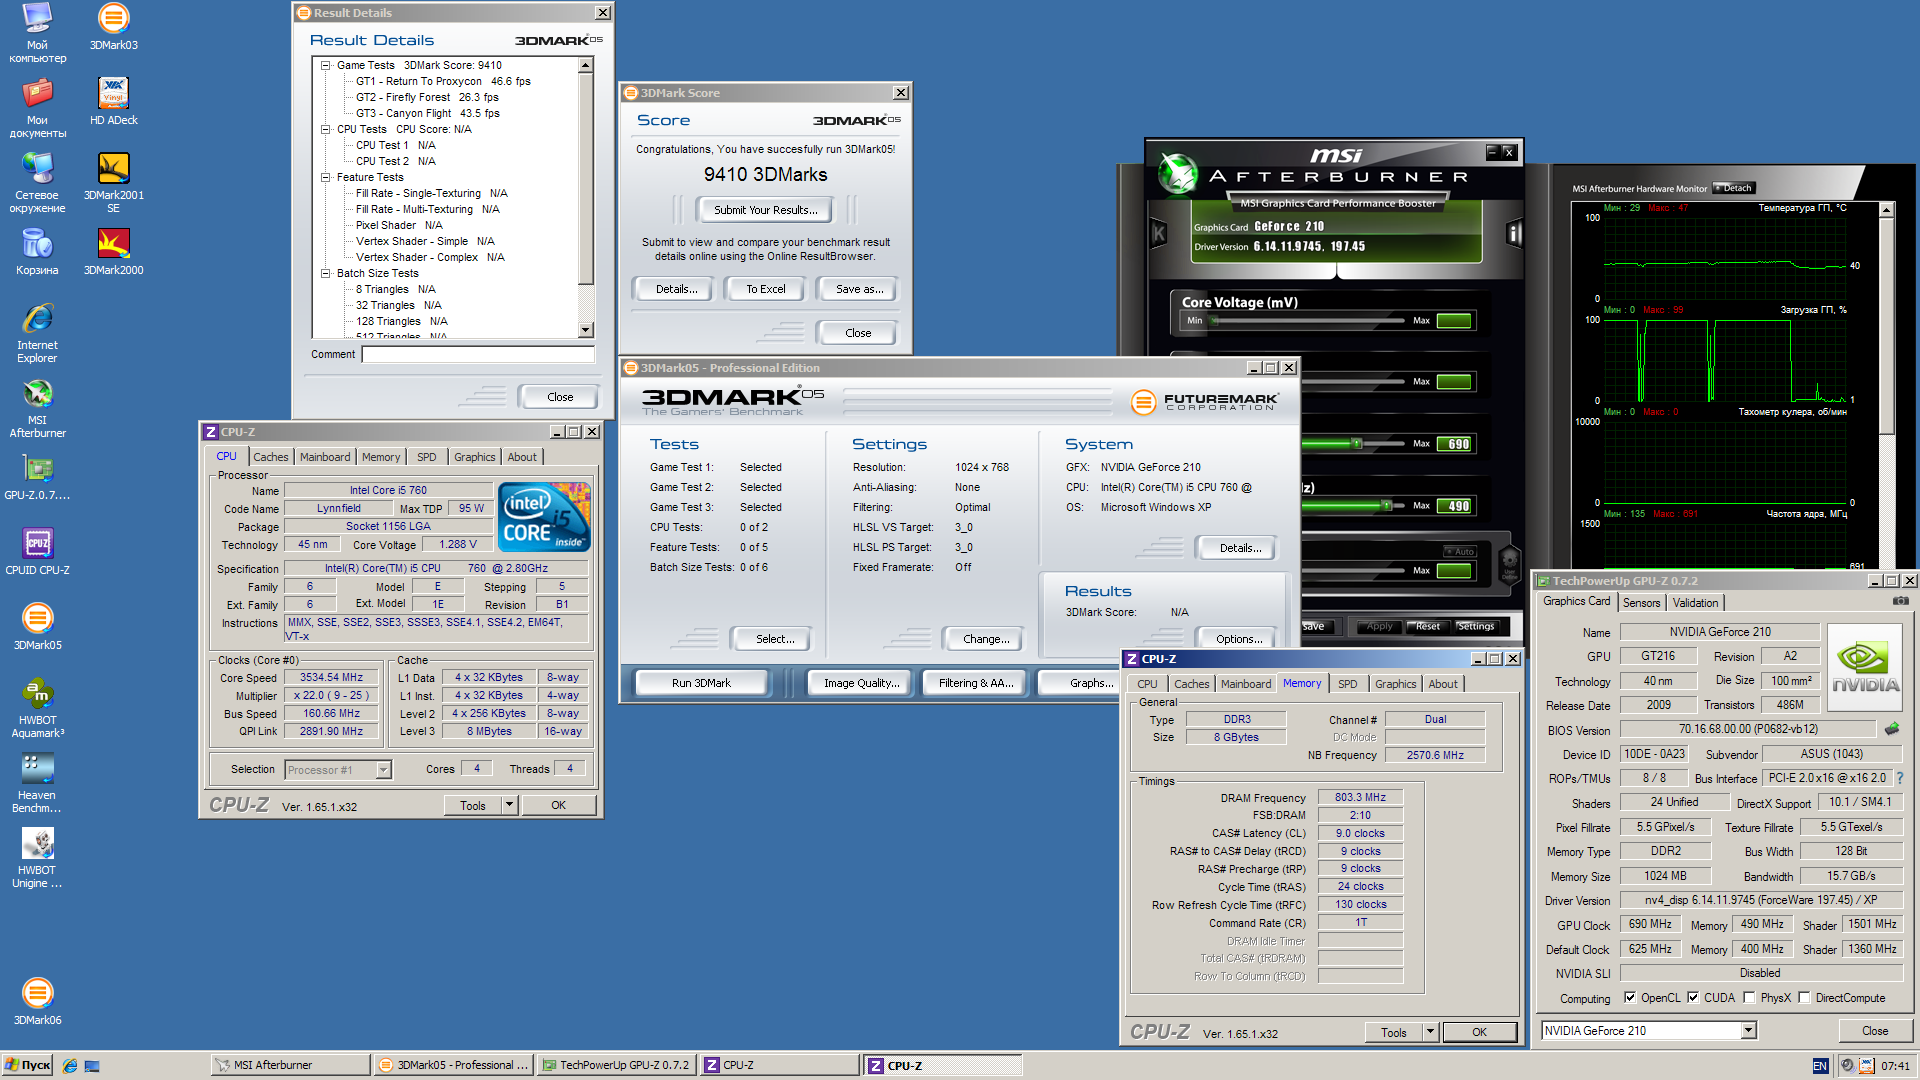Click Reset button in MSI Afterburner
Image resolution: width=1920 pixels, height=1080 pixels.
pyautogui.click(x=1427, y=626)
